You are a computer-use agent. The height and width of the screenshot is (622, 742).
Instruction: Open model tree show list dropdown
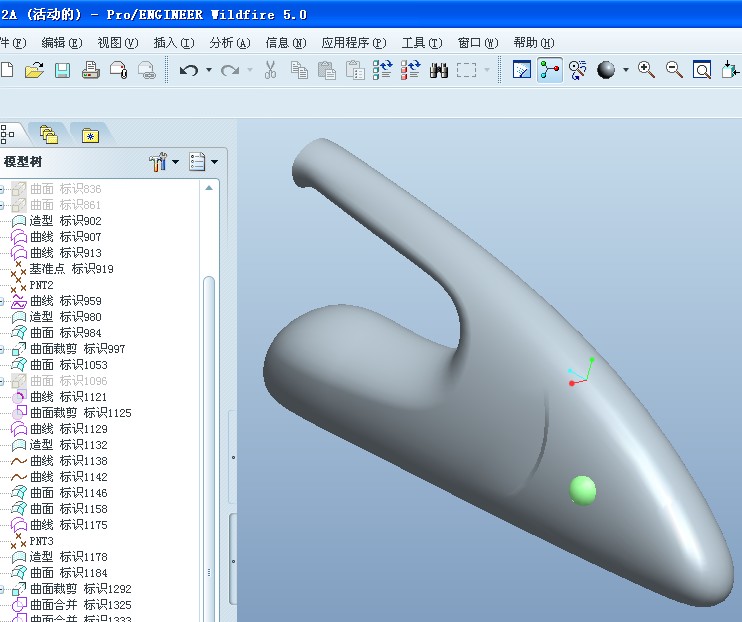tap(214, 162)
